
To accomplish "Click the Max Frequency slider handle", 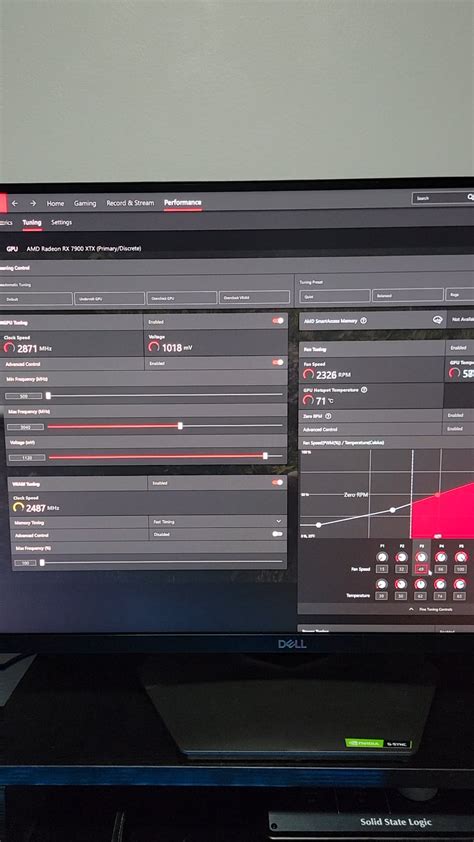I will click(180, 426).
